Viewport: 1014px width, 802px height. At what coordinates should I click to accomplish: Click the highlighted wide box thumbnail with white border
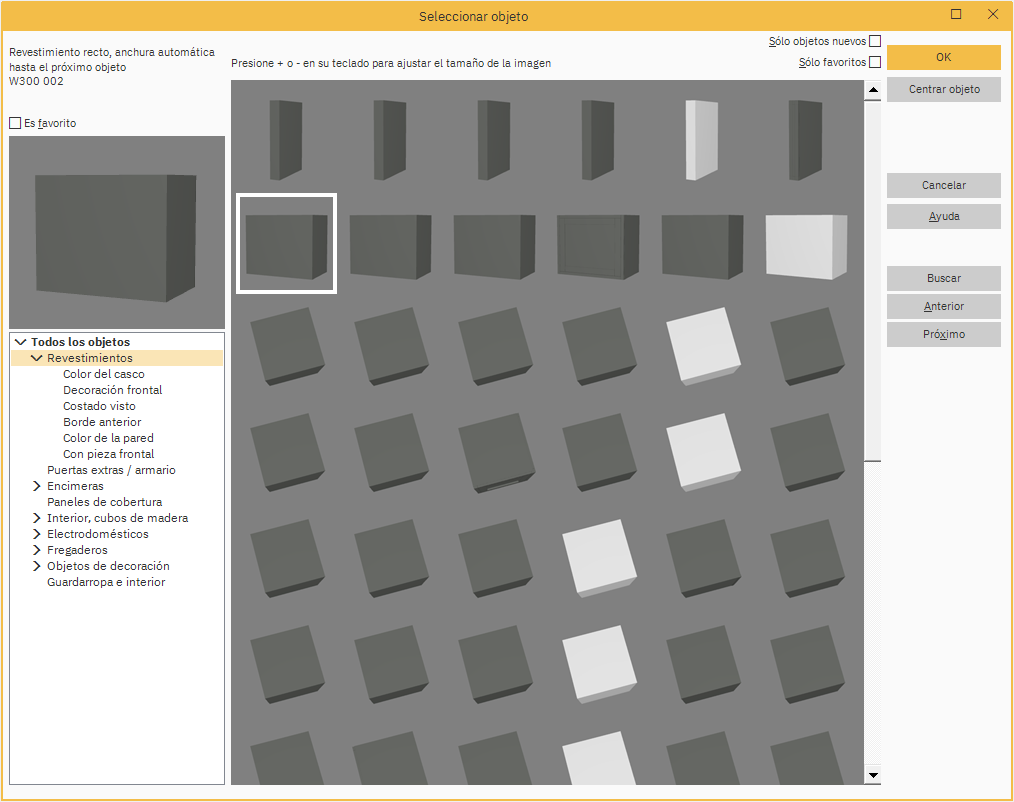tap(286, 244)
